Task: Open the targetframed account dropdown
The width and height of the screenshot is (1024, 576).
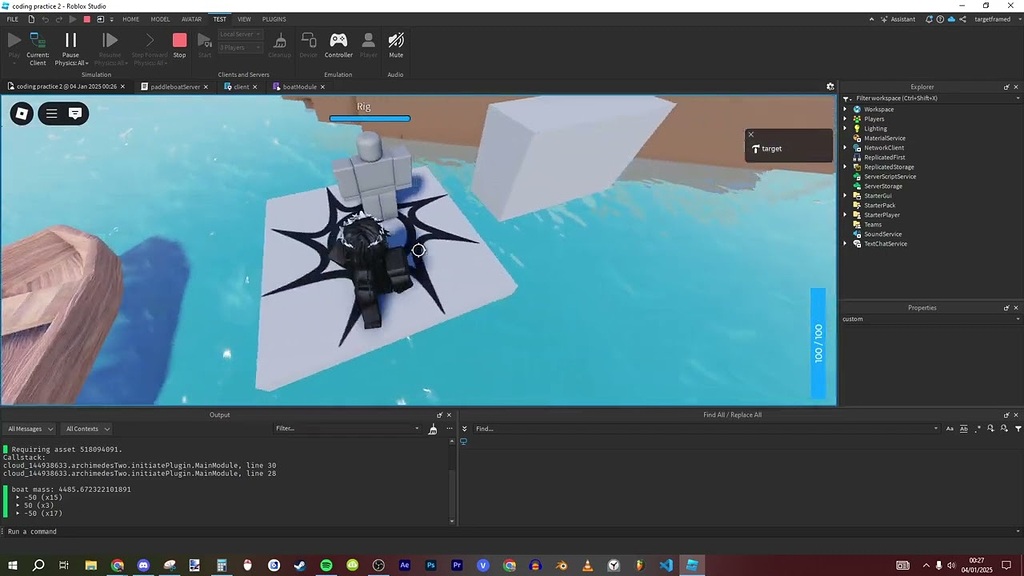Action: [995, 19]
